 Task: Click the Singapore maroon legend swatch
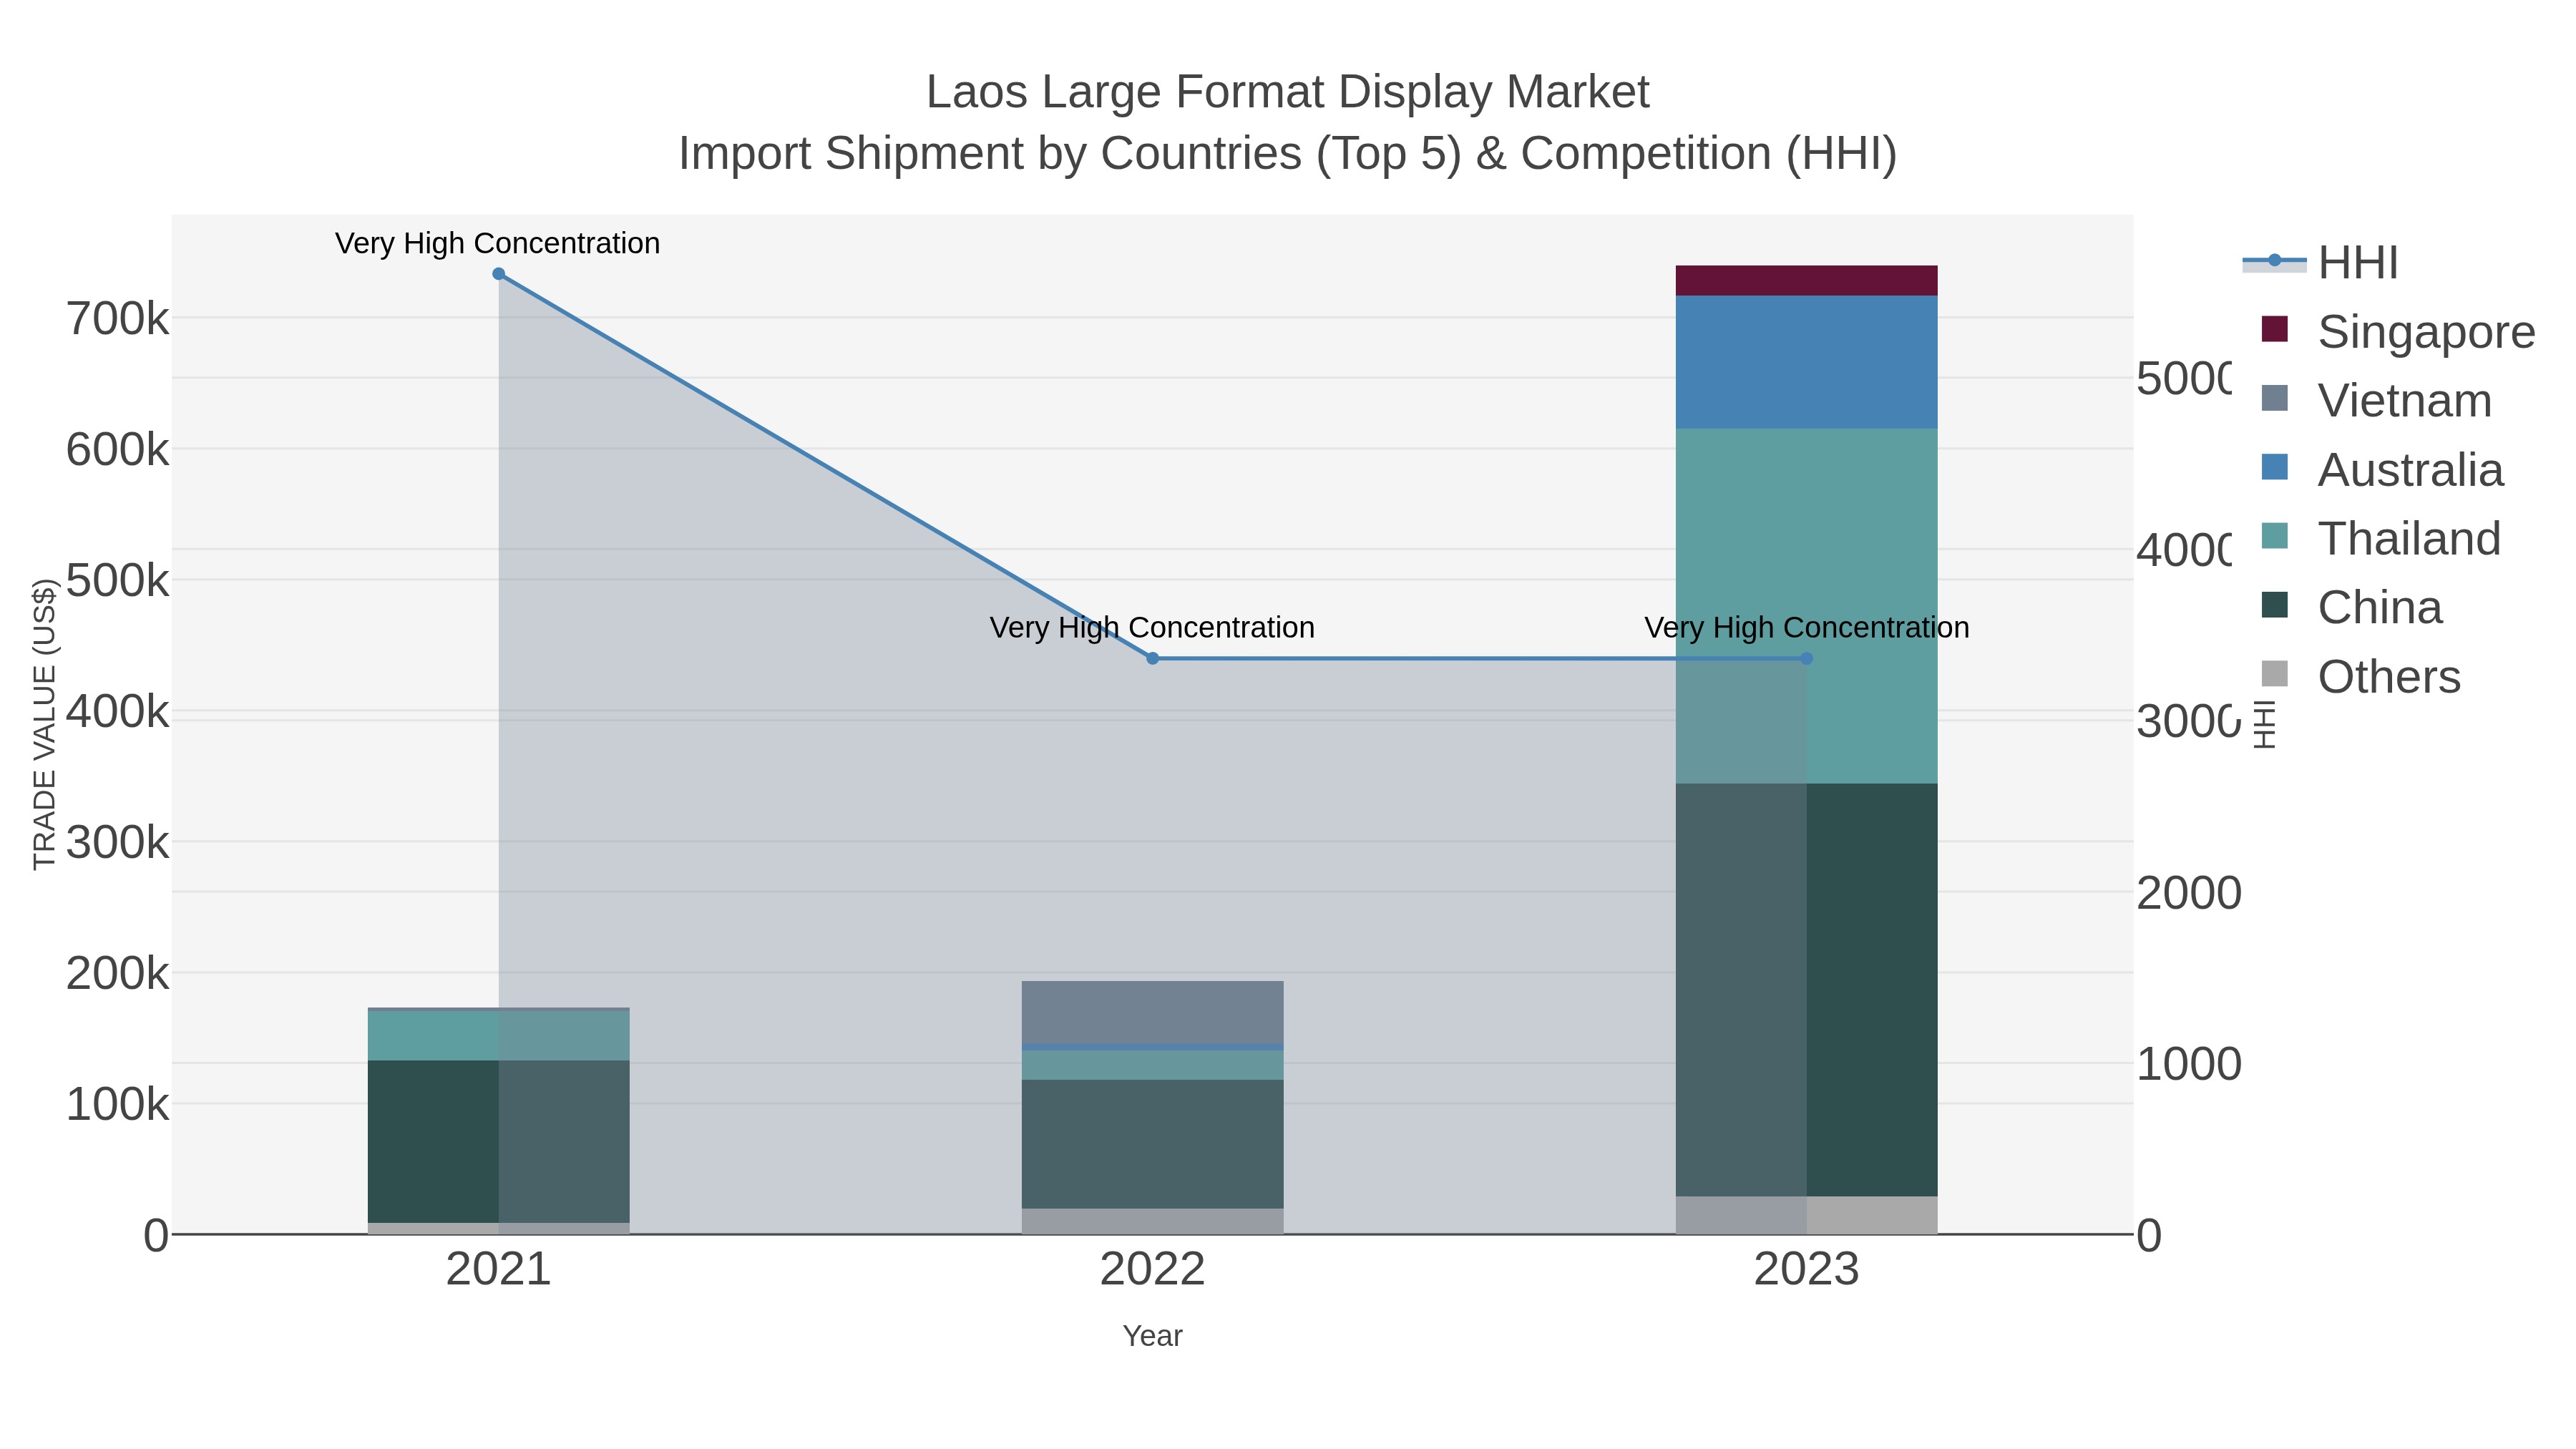[2274, 329]
